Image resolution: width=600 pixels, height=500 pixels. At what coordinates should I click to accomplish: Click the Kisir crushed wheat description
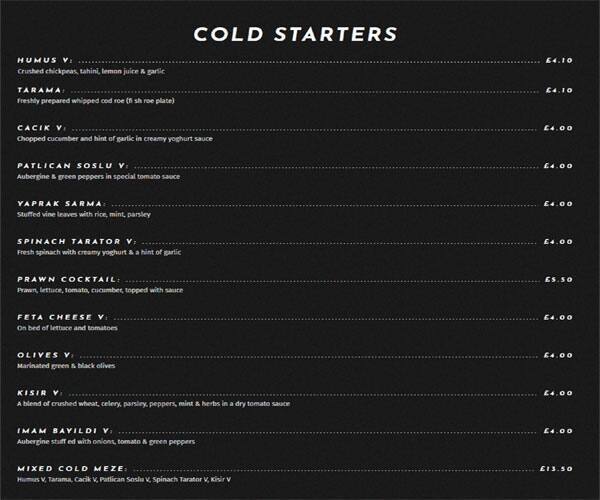coord(153,404)
